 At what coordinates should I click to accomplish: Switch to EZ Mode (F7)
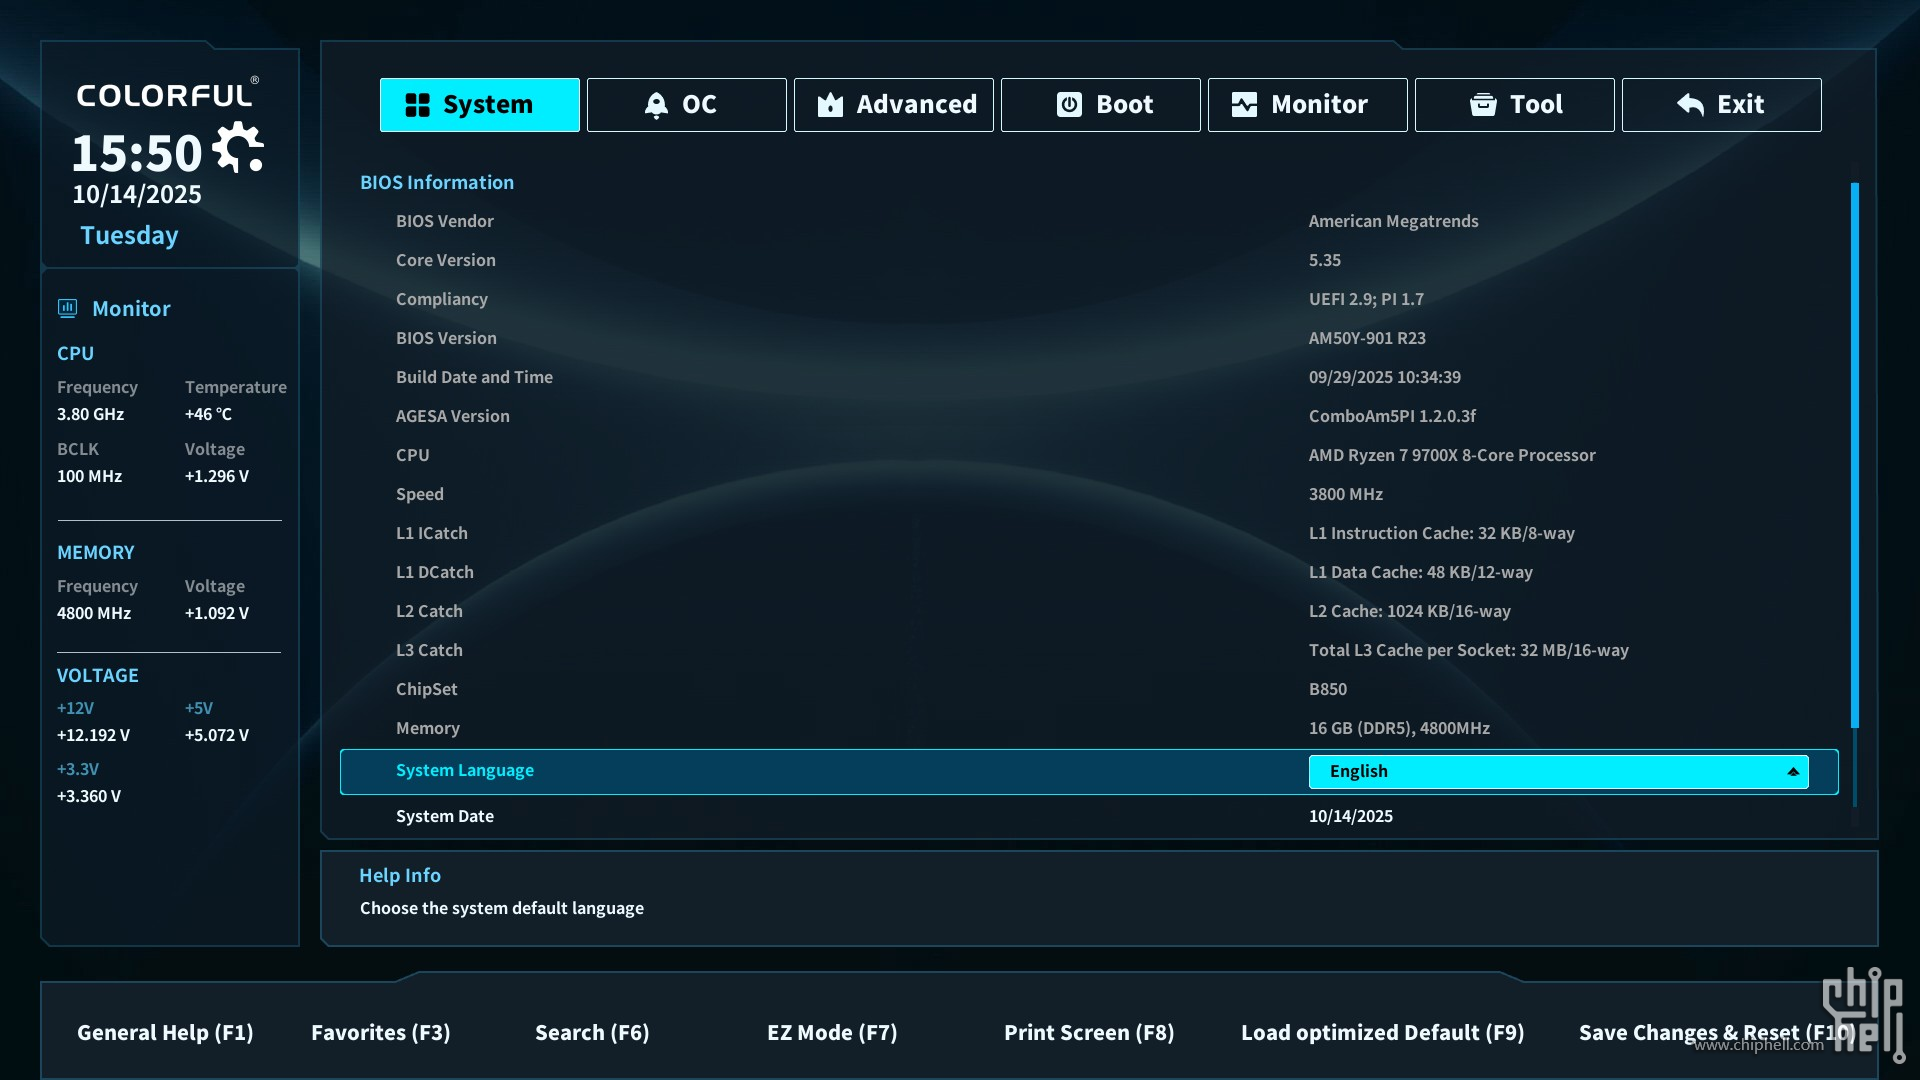(x=831, y=1032)
